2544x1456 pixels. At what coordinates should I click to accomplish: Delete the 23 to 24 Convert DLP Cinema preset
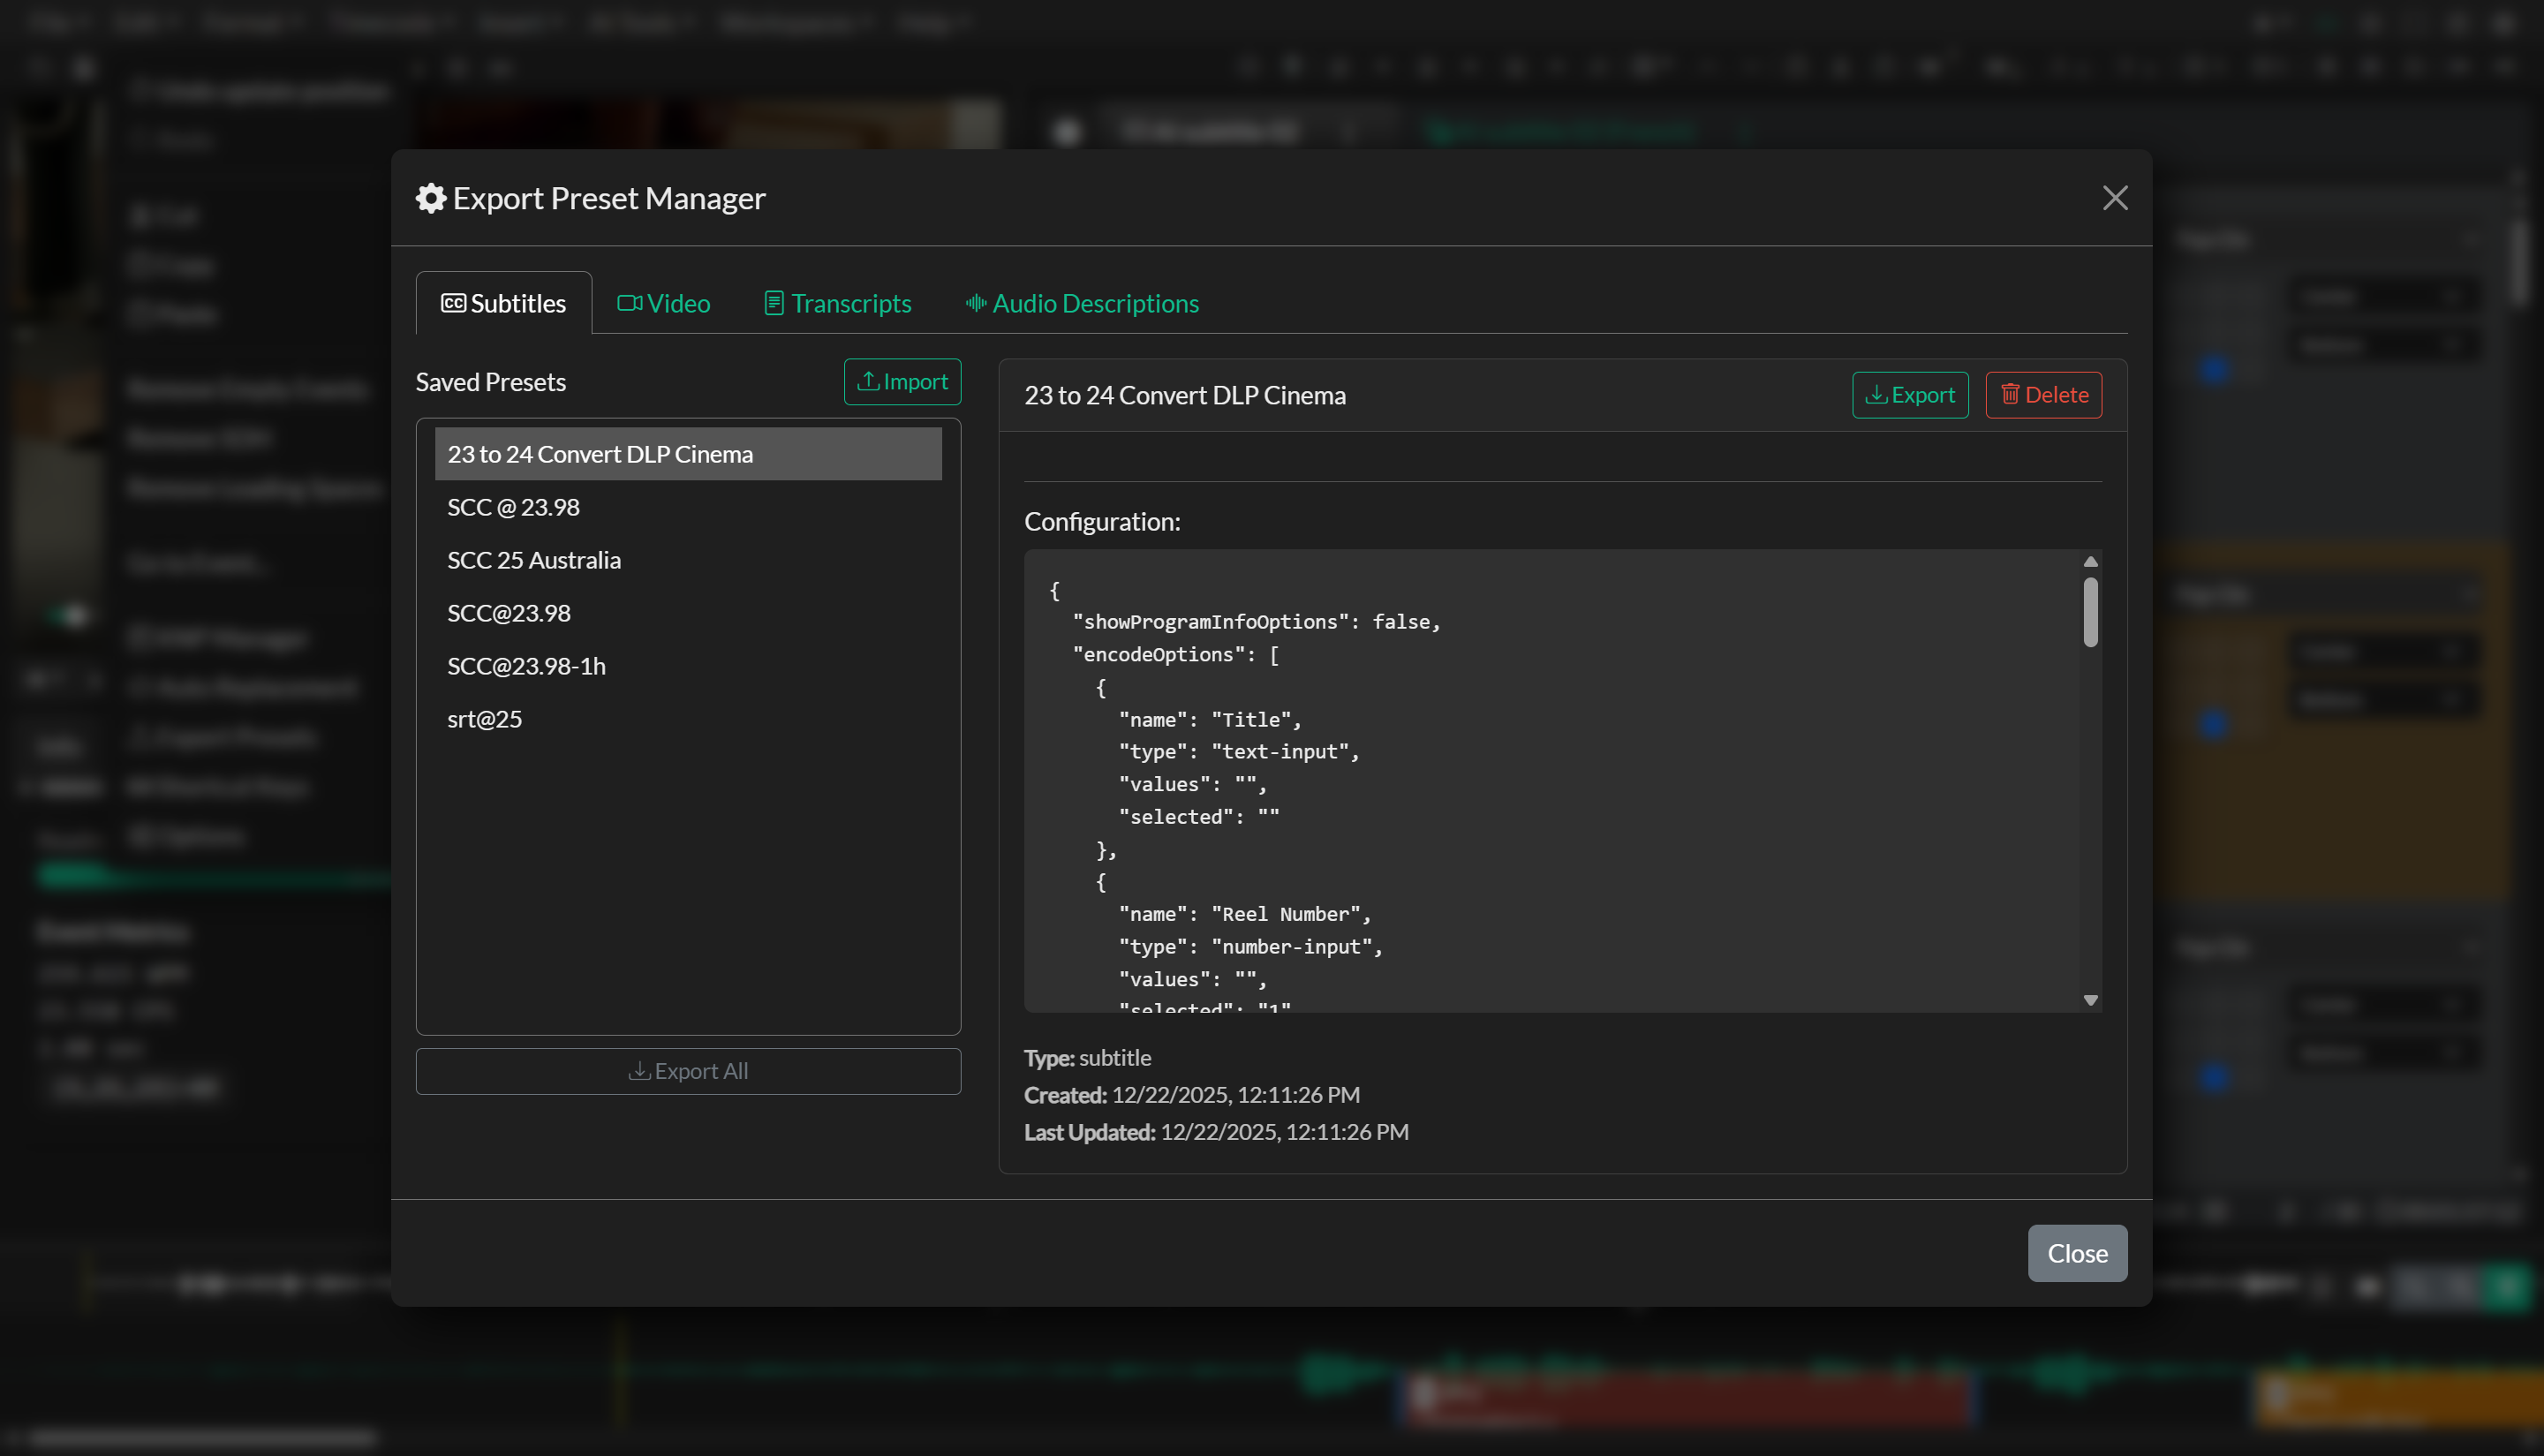click(2042, 395)
